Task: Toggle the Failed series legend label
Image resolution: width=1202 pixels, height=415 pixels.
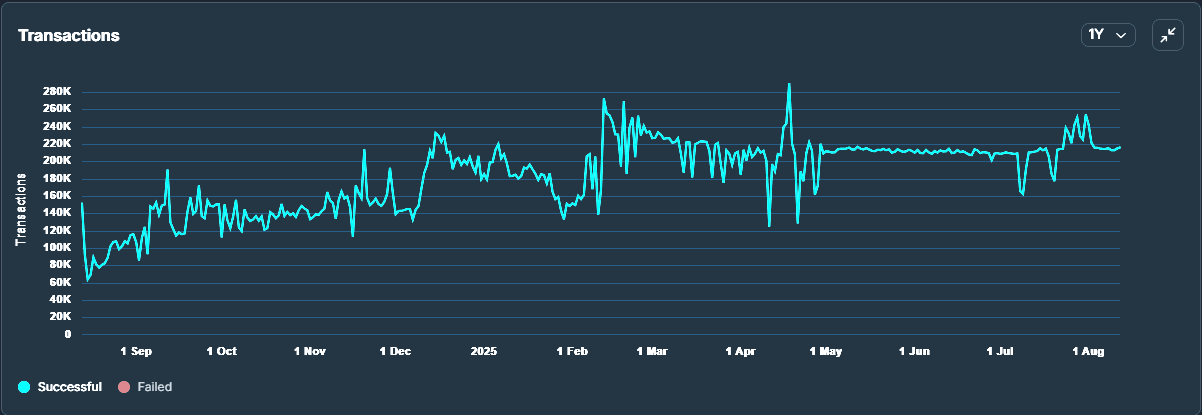Action: (x=155, y=386)
